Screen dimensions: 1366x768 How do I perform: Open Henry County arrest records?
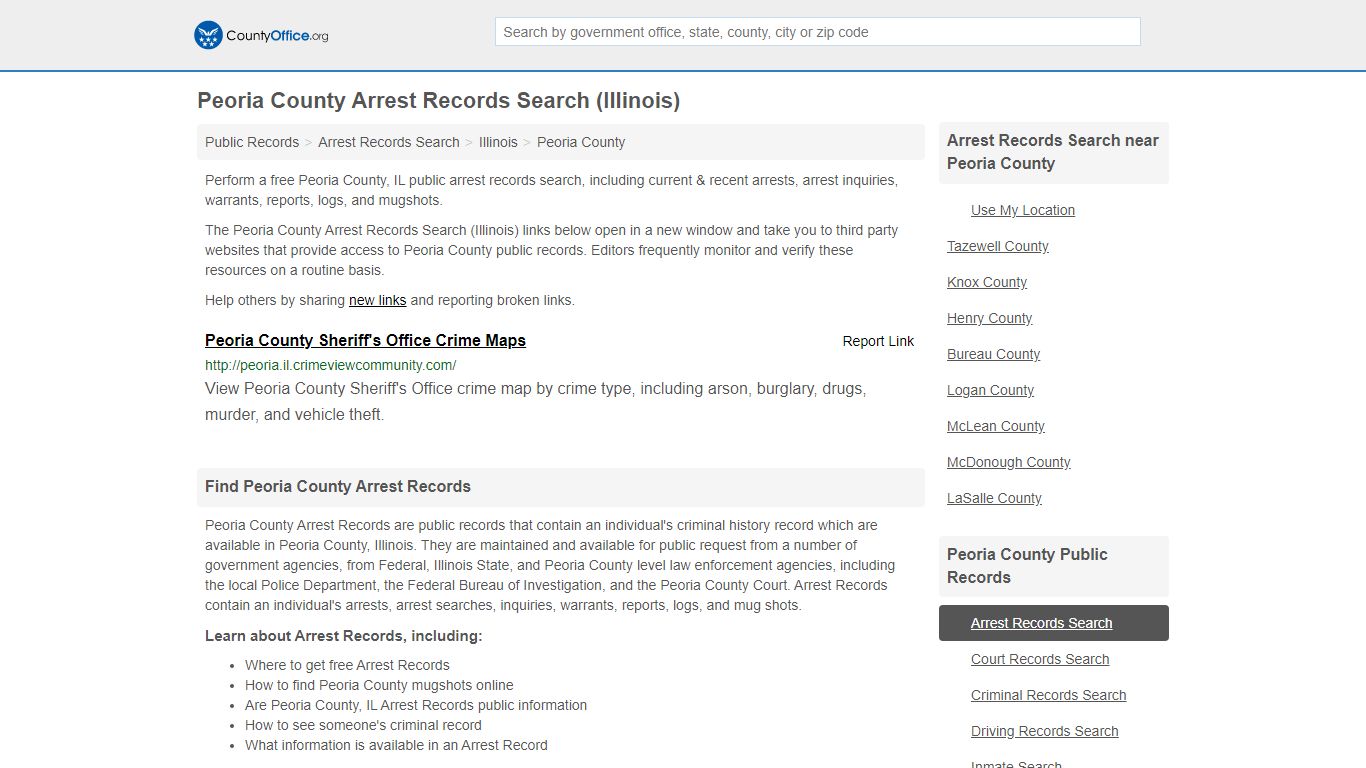point(990,318)
